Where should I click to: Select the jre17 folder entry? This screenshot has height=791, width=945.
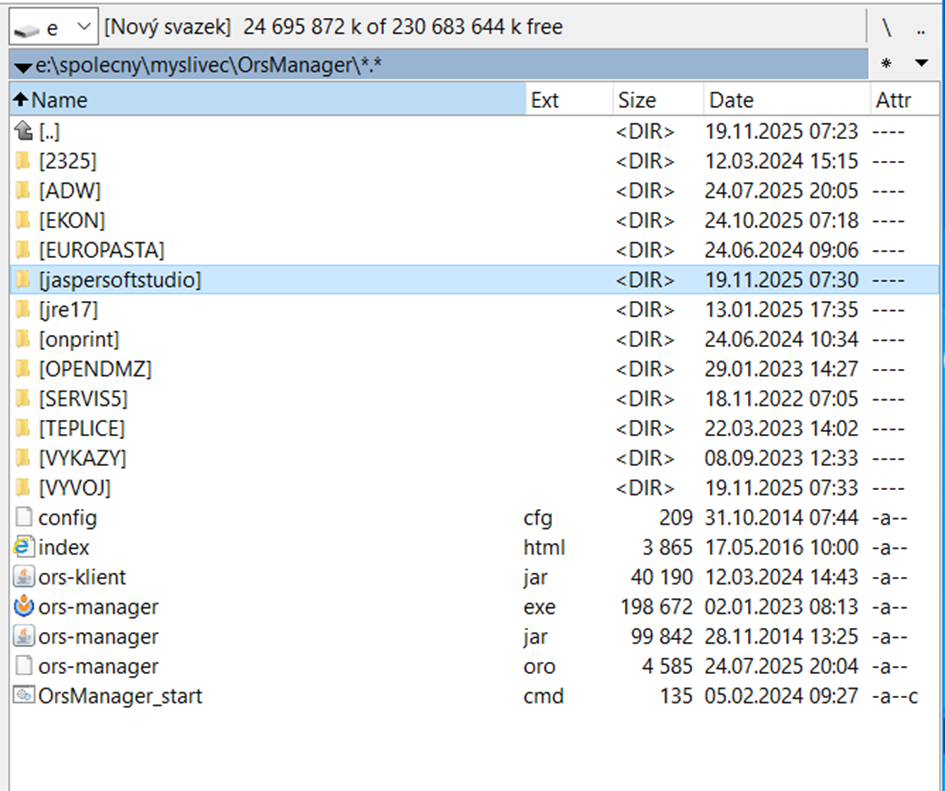pos(68,310)
